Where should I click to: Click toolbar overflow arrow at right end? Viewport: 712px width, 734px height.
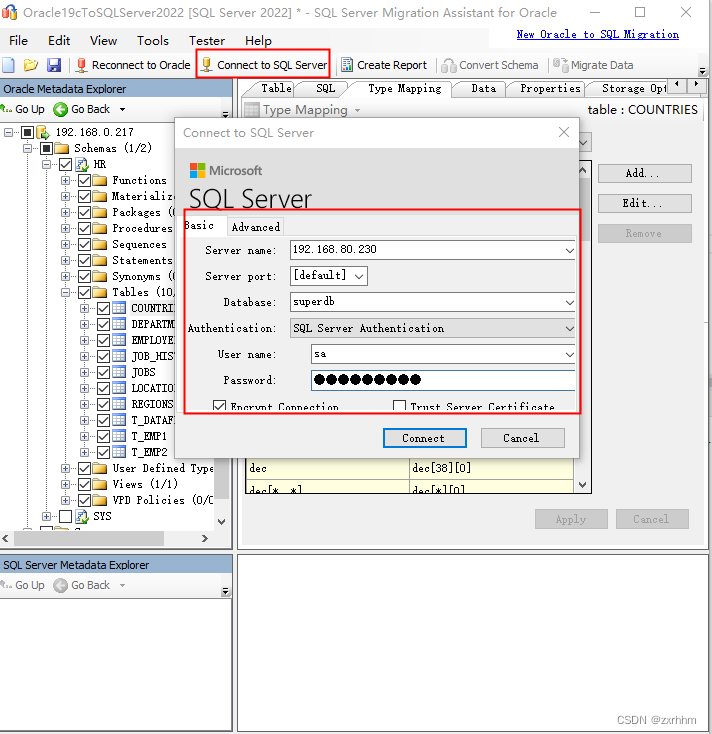pyautogui.click(x=702, y=71)
